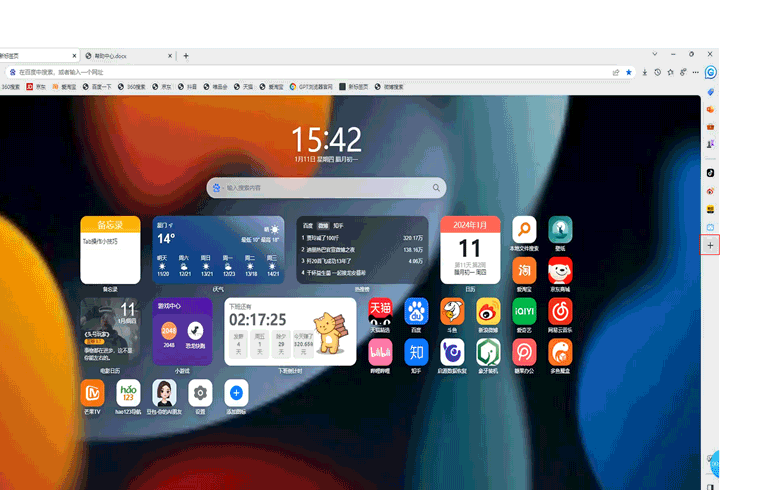Expand the Xiamen city selector in the weather widget
The height and width of the screenshot is (490, 768).
165,225
